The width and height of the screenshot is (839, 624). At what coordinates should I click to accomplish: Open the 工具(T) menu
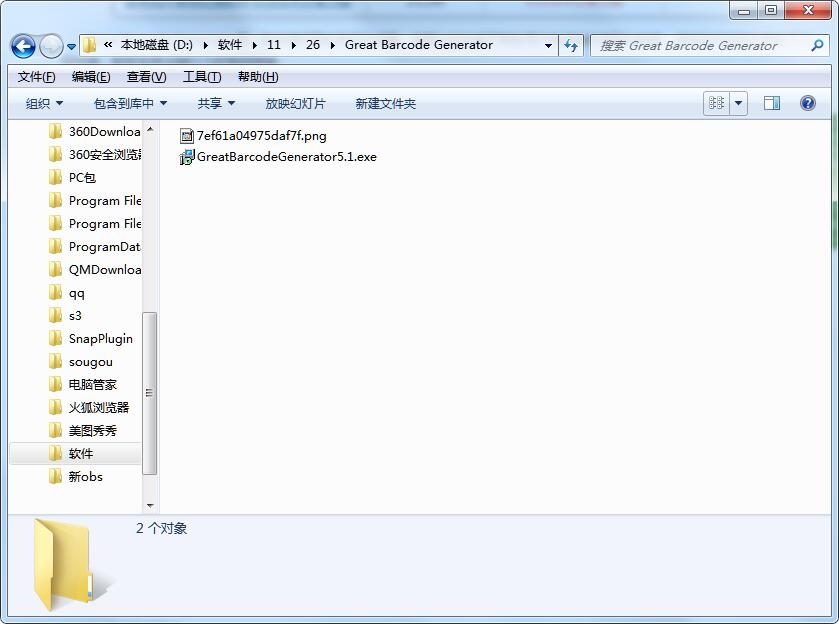click(x=201, y=77)
